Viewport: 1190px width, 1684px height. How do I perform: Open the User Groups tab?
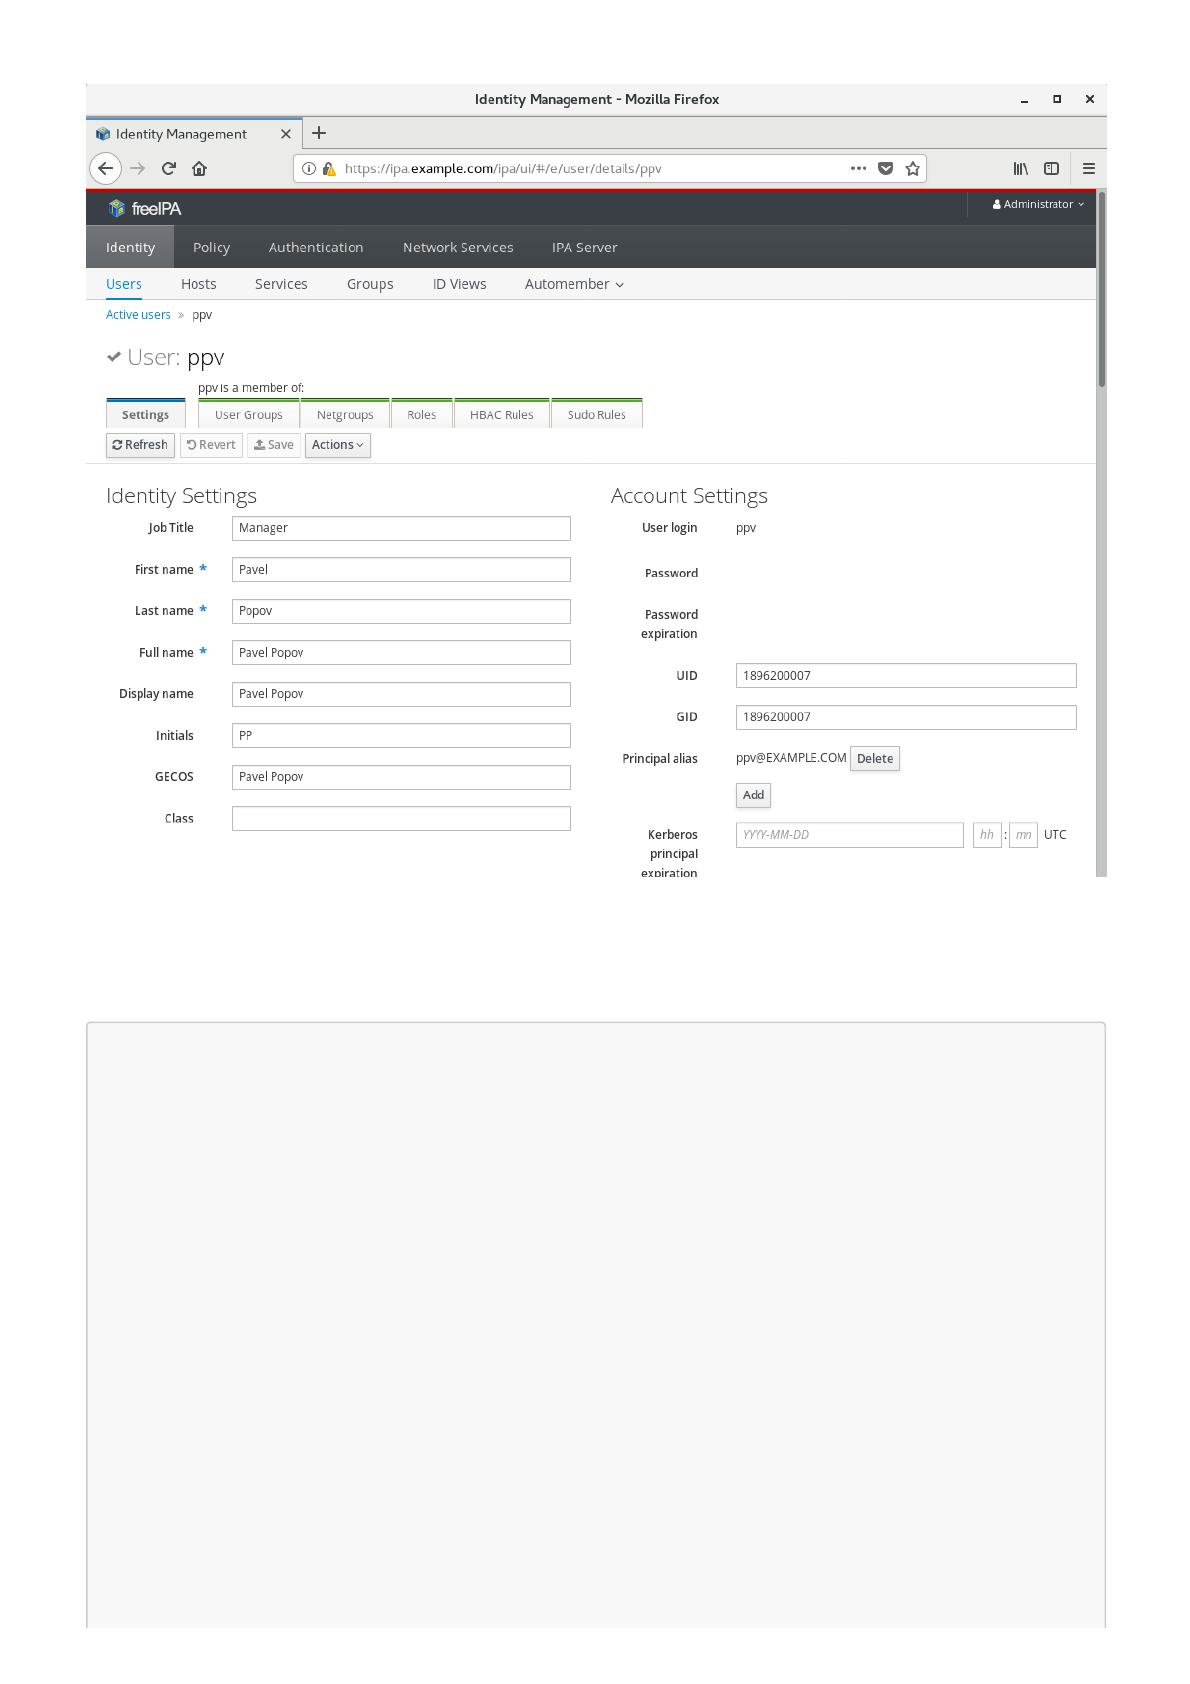click(x=249, y=414)
